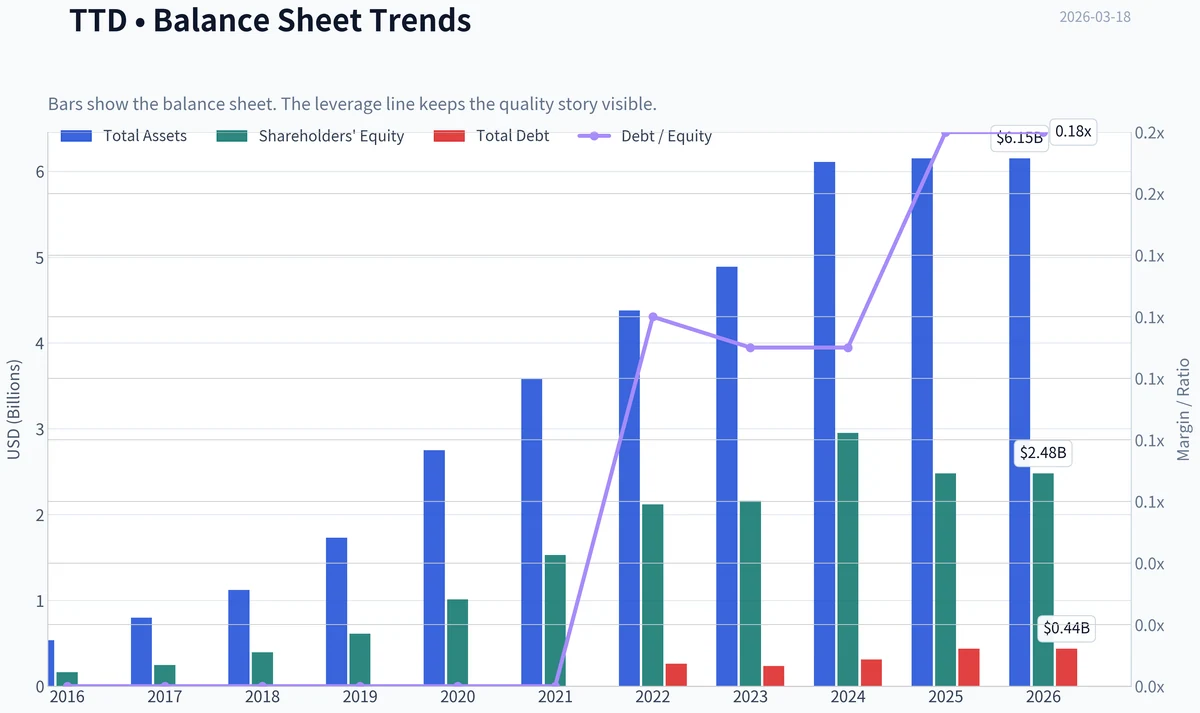The width and height of the screenshot is (1200, 713).
Task: Click the $6.15B data label
Action: click(x=1019, y=138)
